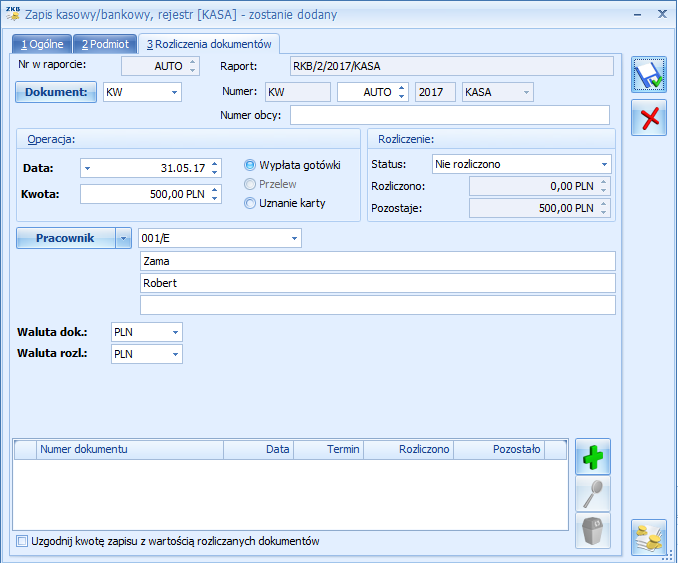This screenshot has width=678, height=563.
Task: Select the Wypłata gotówki radio button
Action: 250,165
